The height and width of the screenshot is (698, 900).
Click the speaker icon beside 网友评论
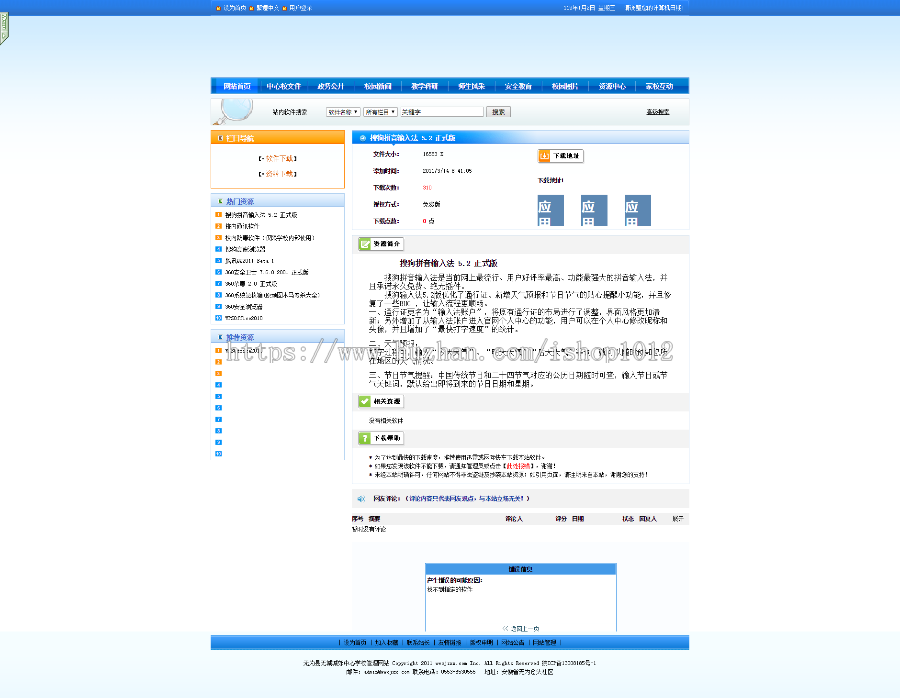[361, 499]
